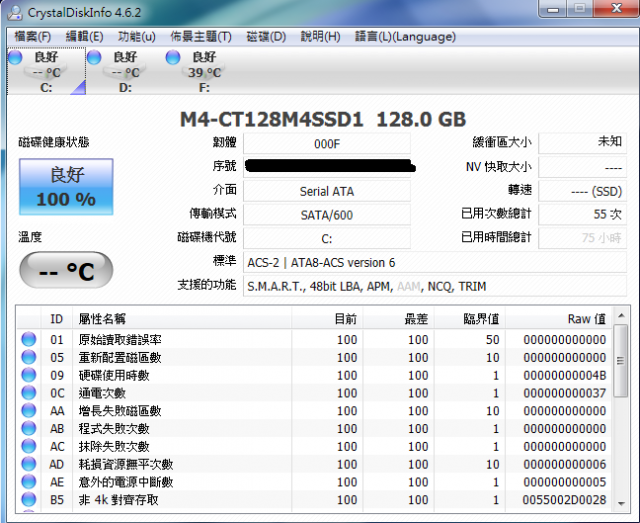Image resolution: width=640 pixels, height=523 pixels.
Task: Click raw value 0055002D0028
Action: 564,500
